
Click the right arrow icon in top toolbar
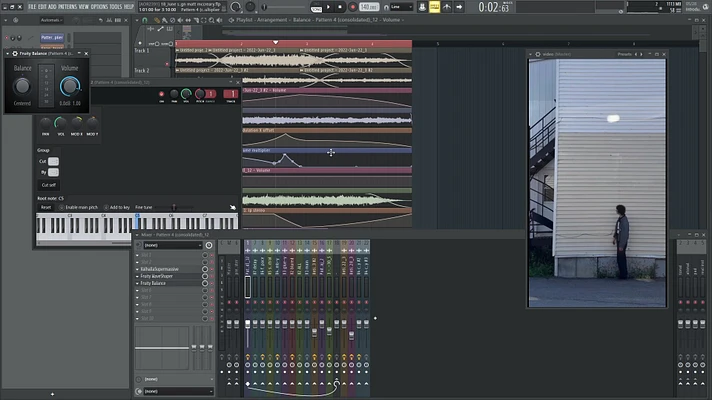(459, 7)
